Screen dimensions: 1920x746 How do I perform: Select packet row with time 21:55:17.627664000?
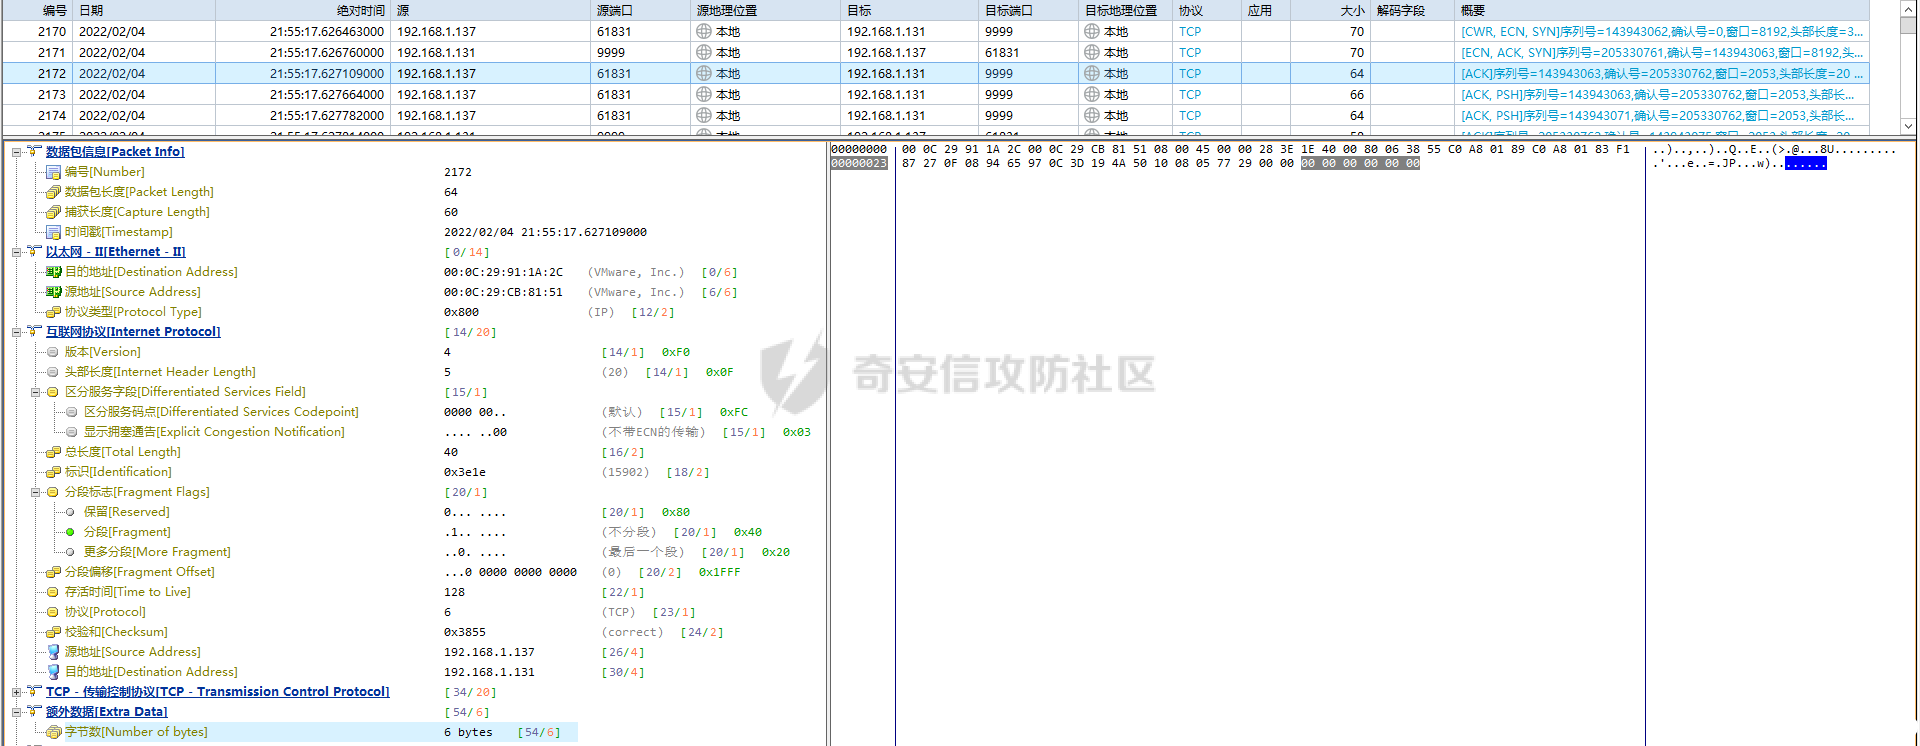[x=935, y=94]
